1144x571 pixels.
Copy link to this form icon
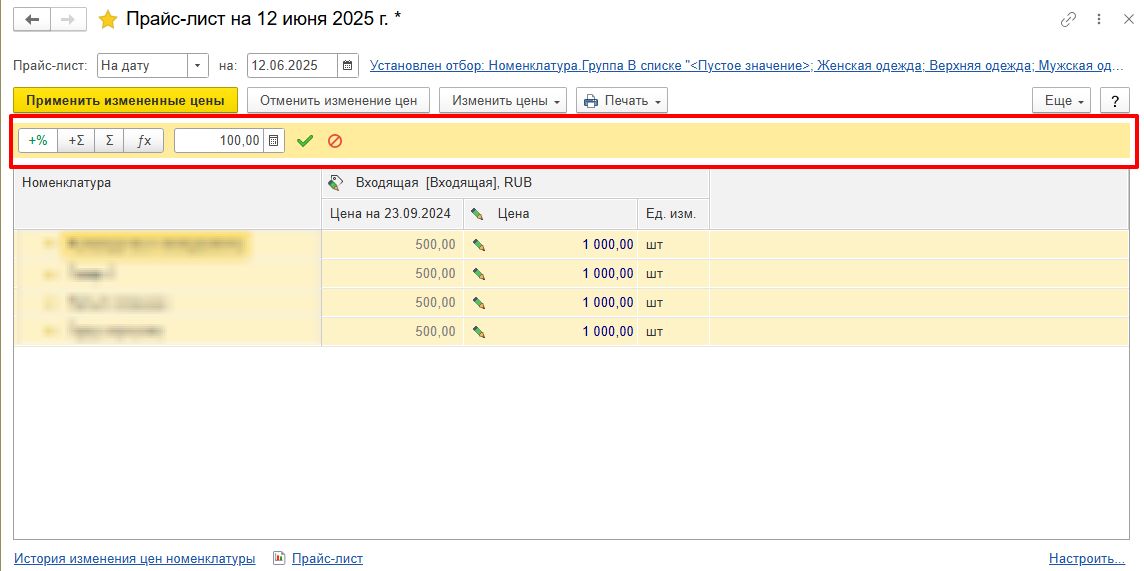(x=1069, y=20)
